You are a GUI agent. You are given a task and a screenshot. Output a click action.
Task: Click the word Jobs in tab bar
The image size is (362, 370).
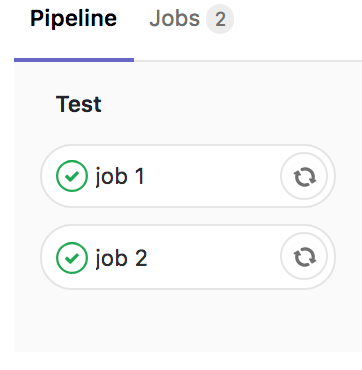(175, 19)
